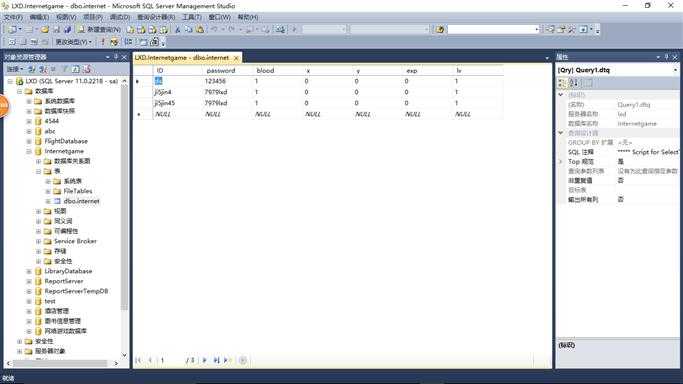Click the SQL 注释 property row
The height and width of the screenshot is (384, 683).
pos(619,152)
